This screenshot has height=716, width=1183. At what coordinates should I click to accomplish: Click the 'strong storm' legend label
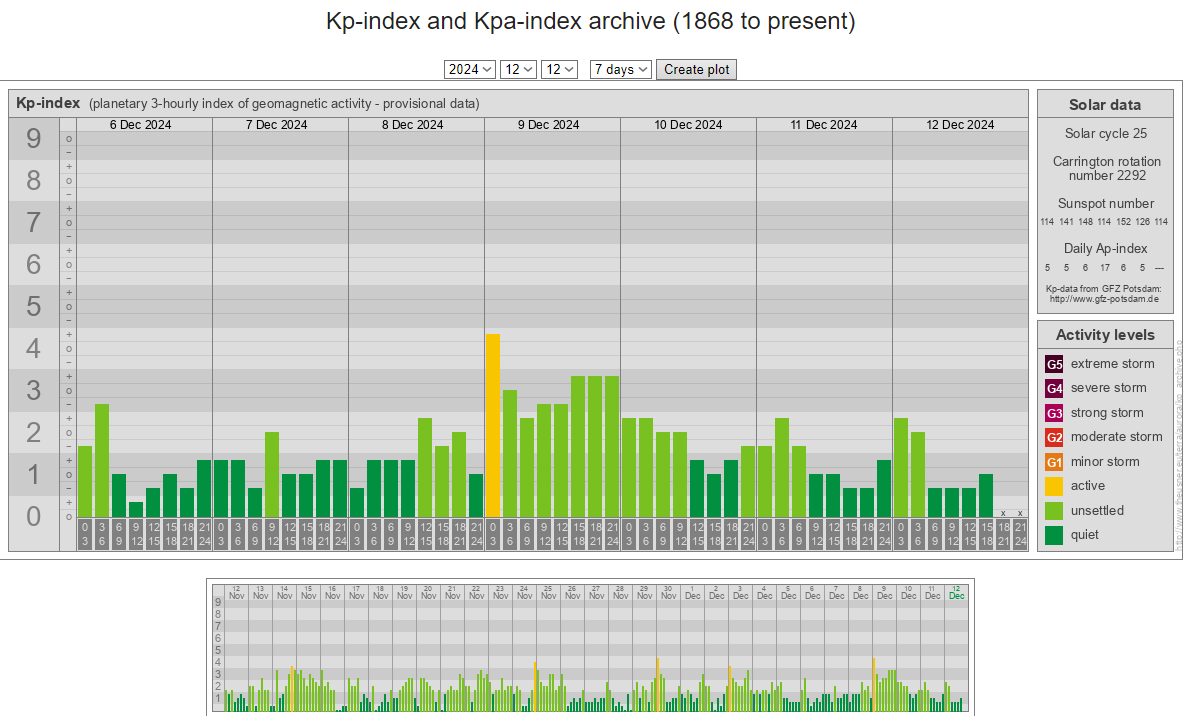pos(1107,413)
